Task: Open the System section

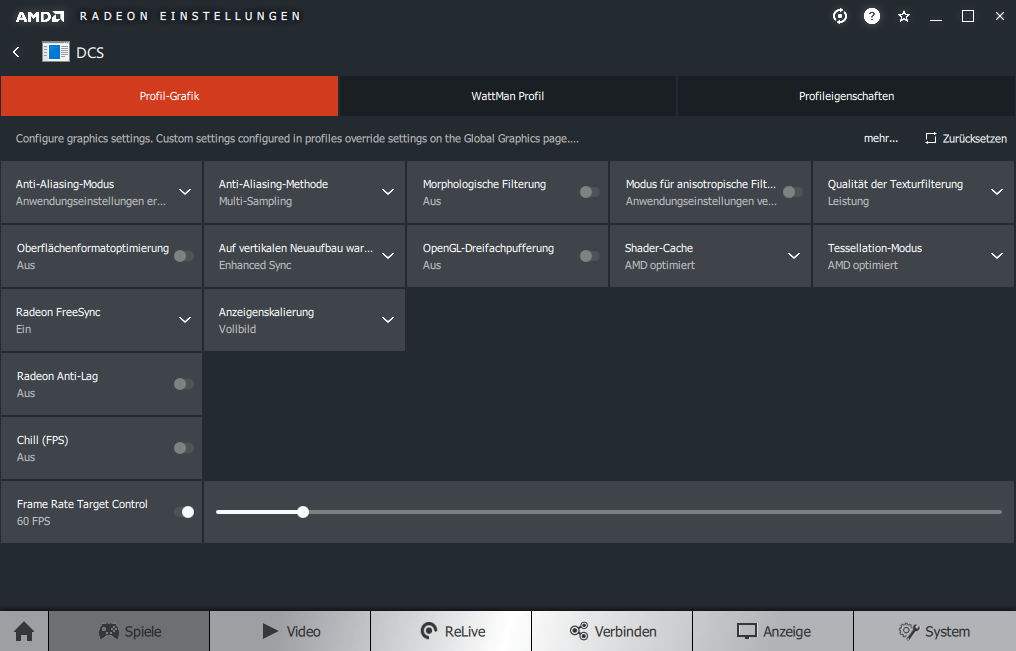Action: coord(934,631)
